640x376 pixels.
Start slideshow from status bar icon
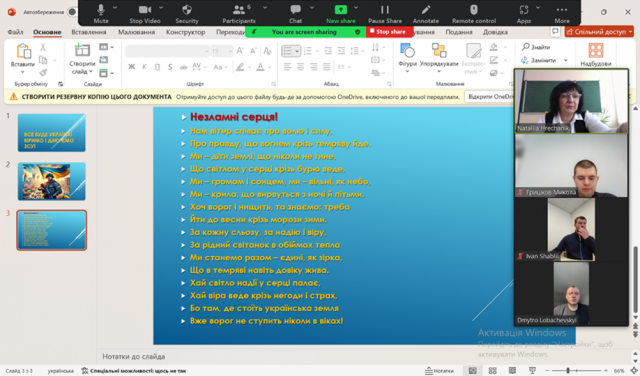point(532,371)
